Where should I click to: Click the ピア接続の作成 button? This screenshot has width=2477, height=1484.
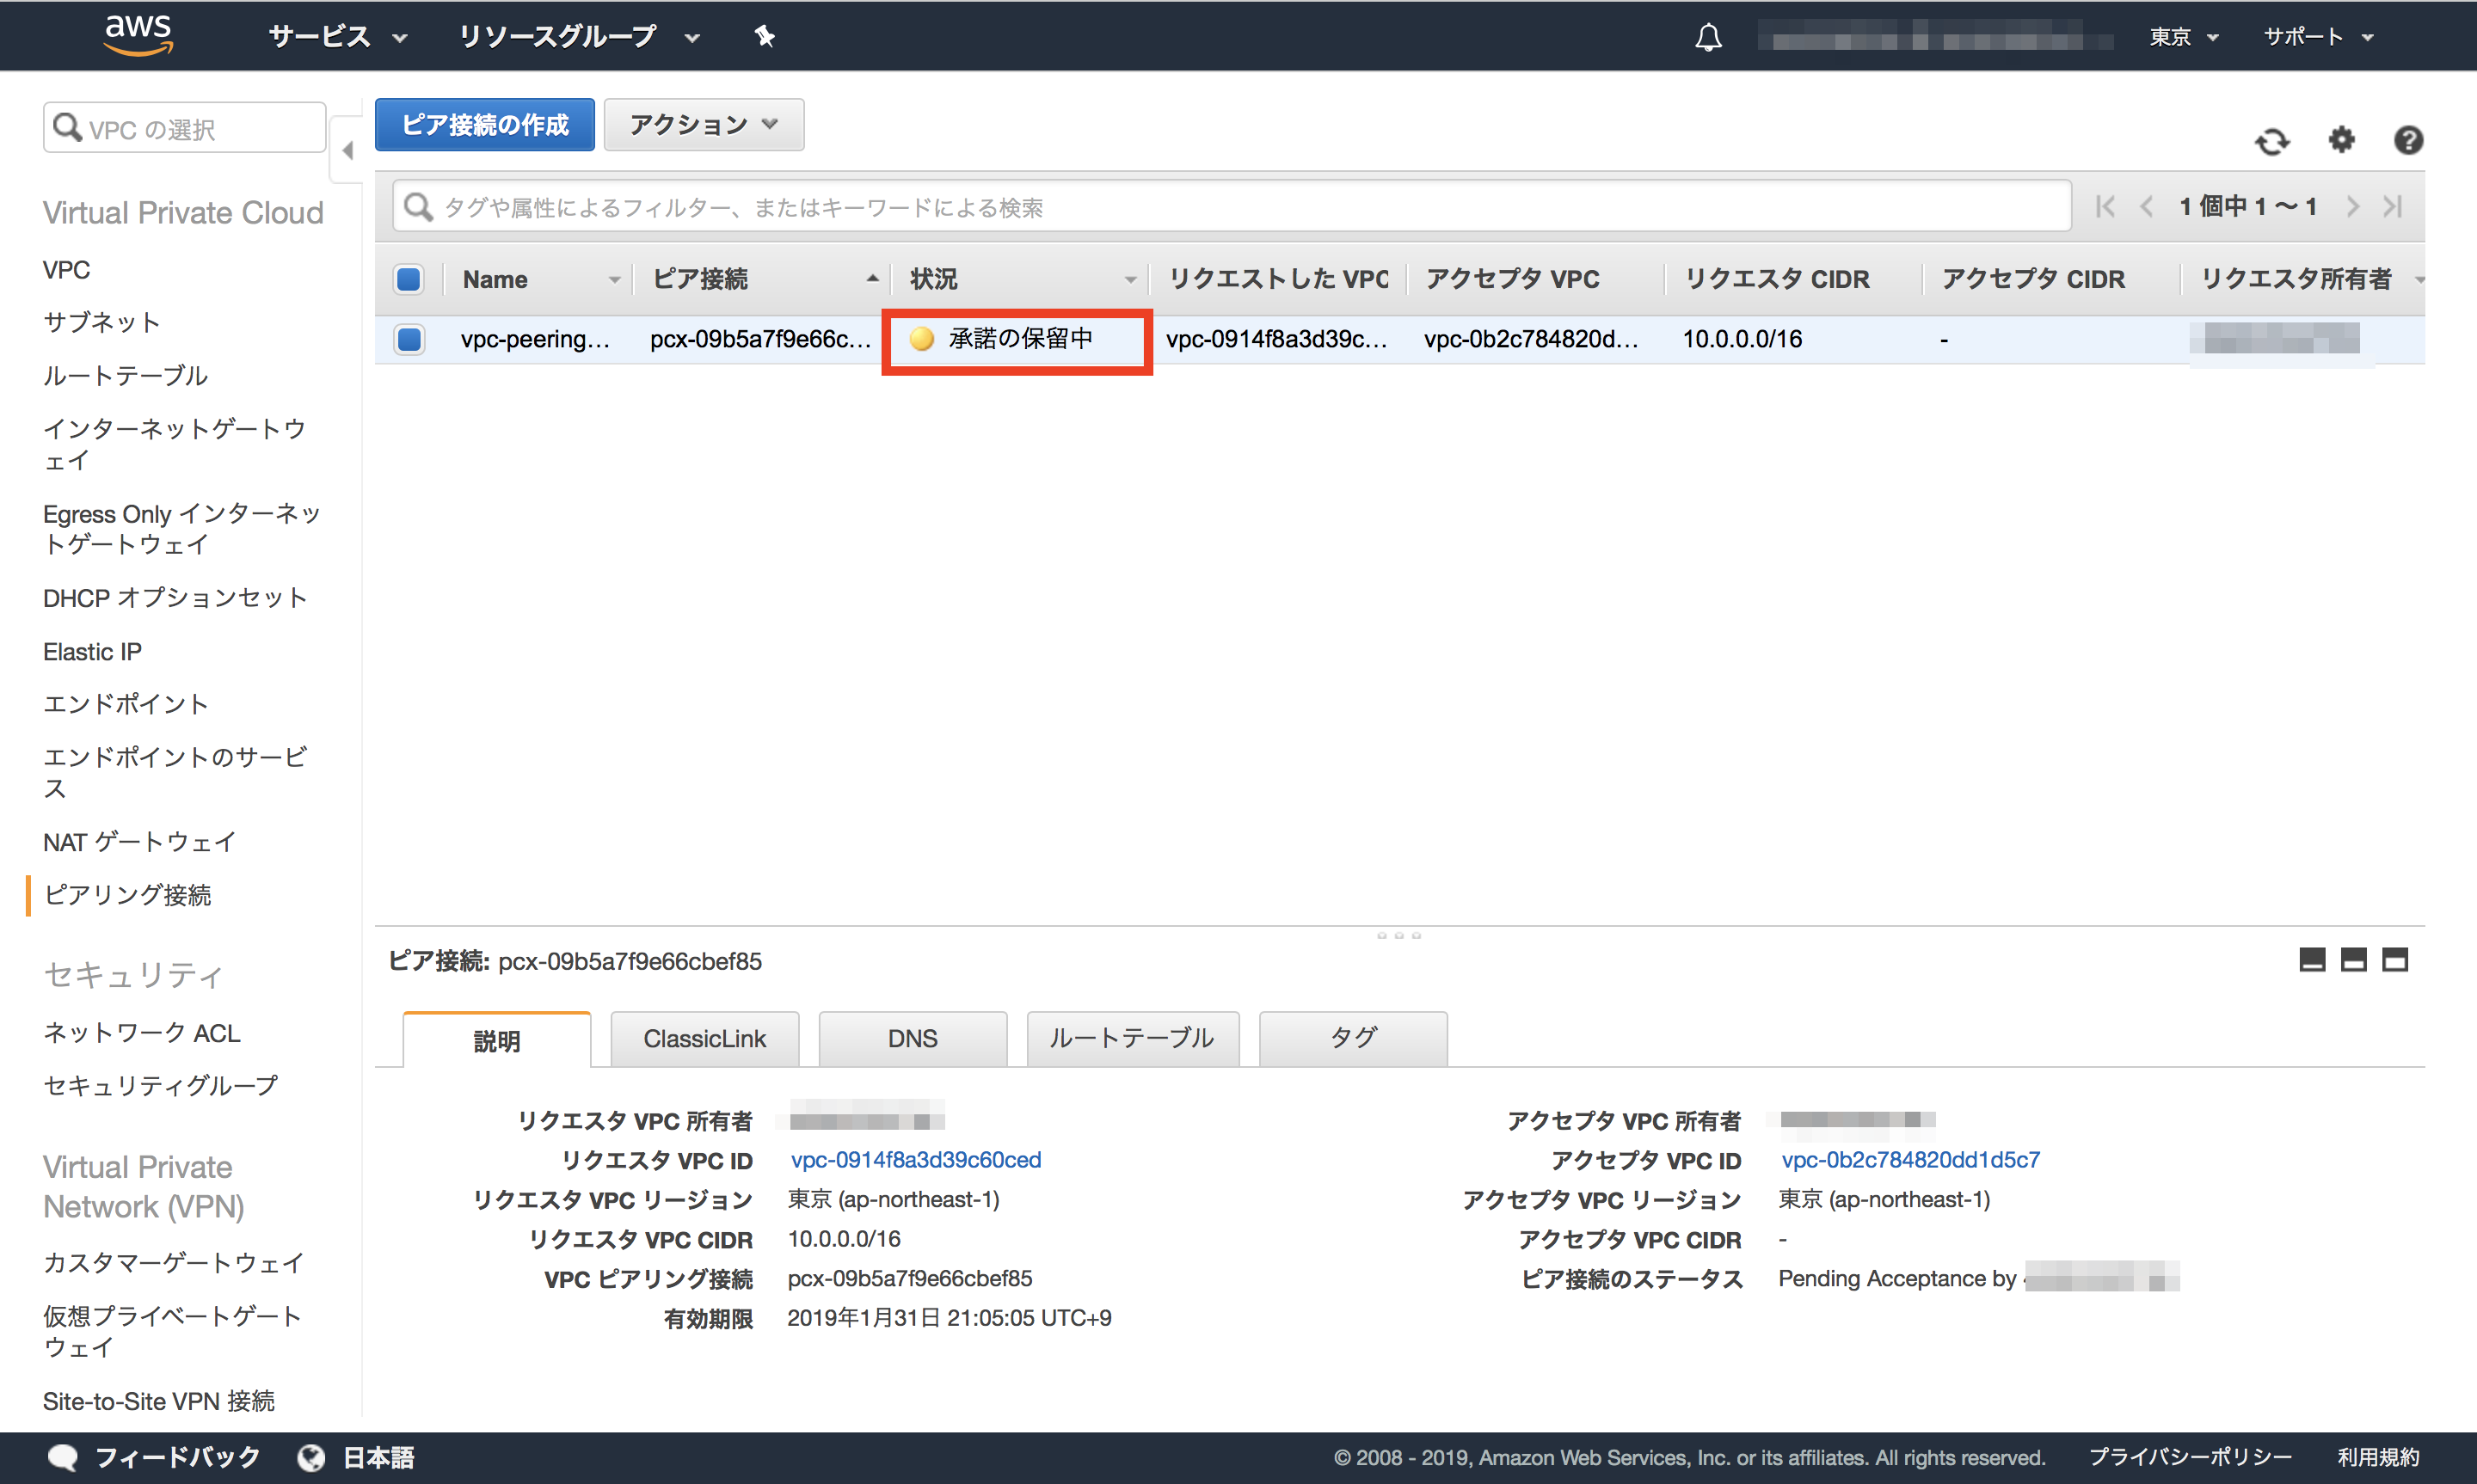click(x=484, y=124)
